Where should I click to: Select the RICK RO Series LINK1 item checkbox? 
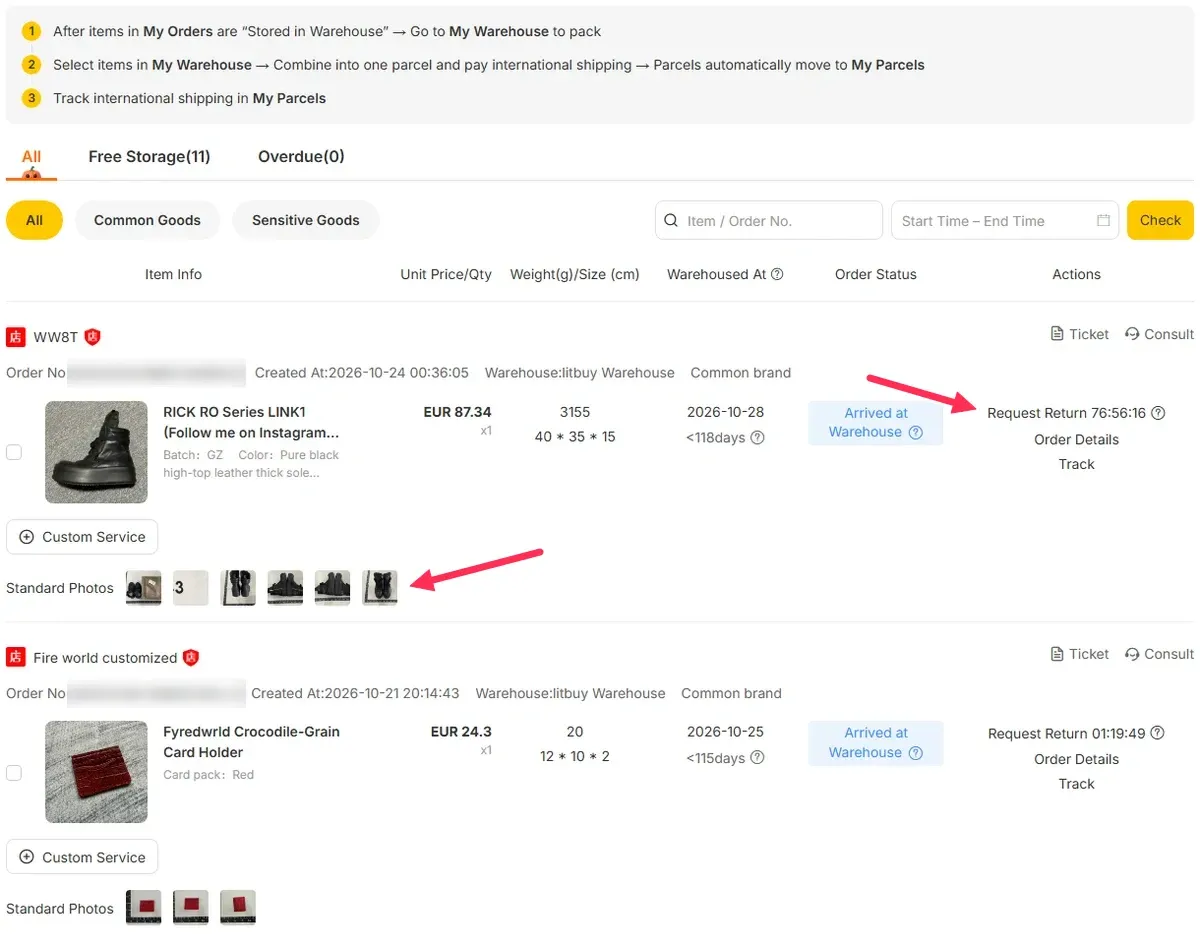[x=14, y=452]
